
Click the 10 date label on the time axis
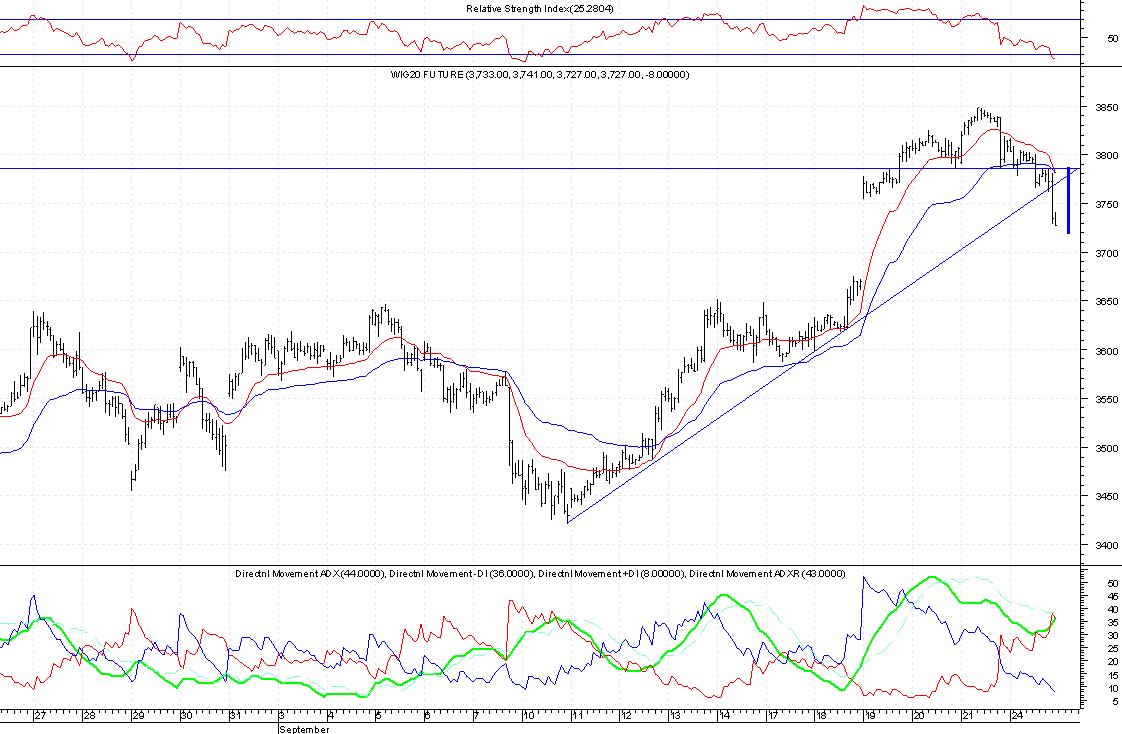tap(529, 715)
